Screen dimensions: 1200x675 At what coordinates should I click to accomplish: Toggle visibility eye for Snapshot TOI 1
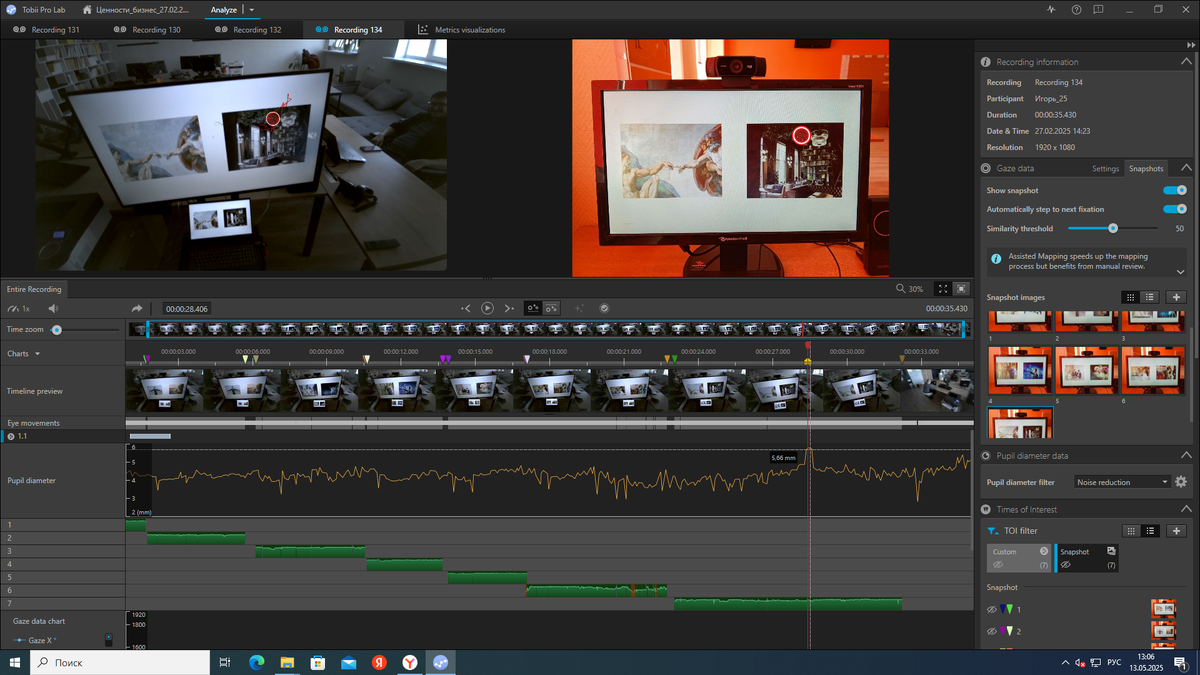point(992,609)
